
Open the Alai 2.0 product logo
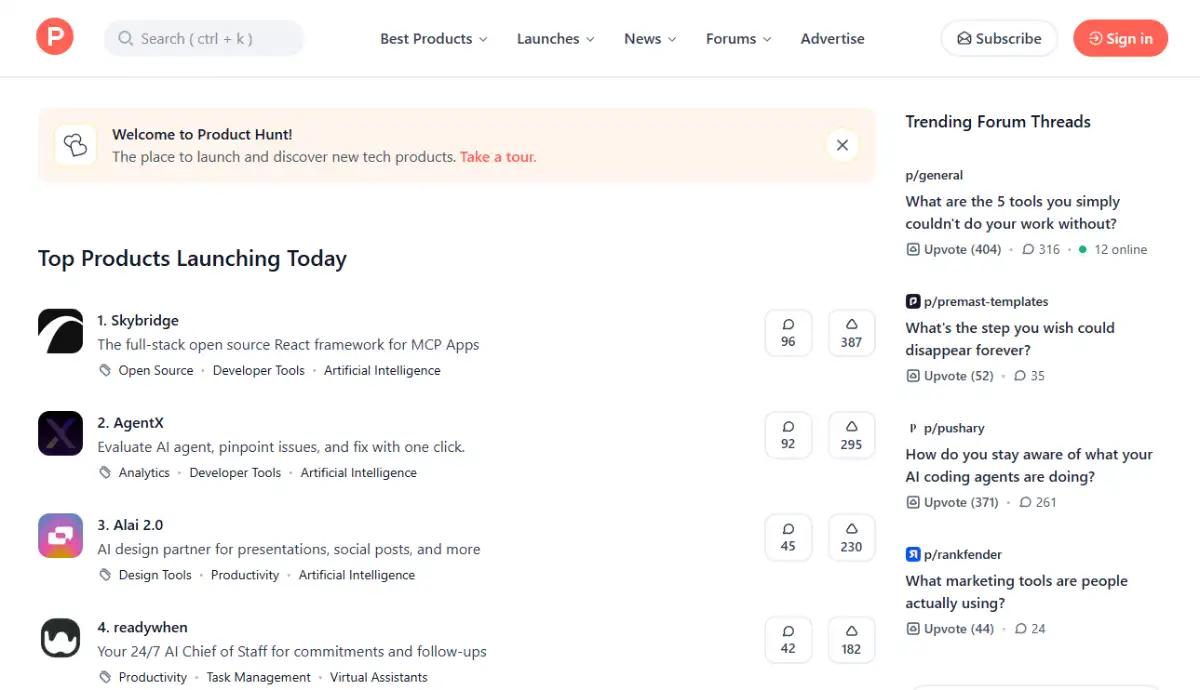click(x=60, y=535)
